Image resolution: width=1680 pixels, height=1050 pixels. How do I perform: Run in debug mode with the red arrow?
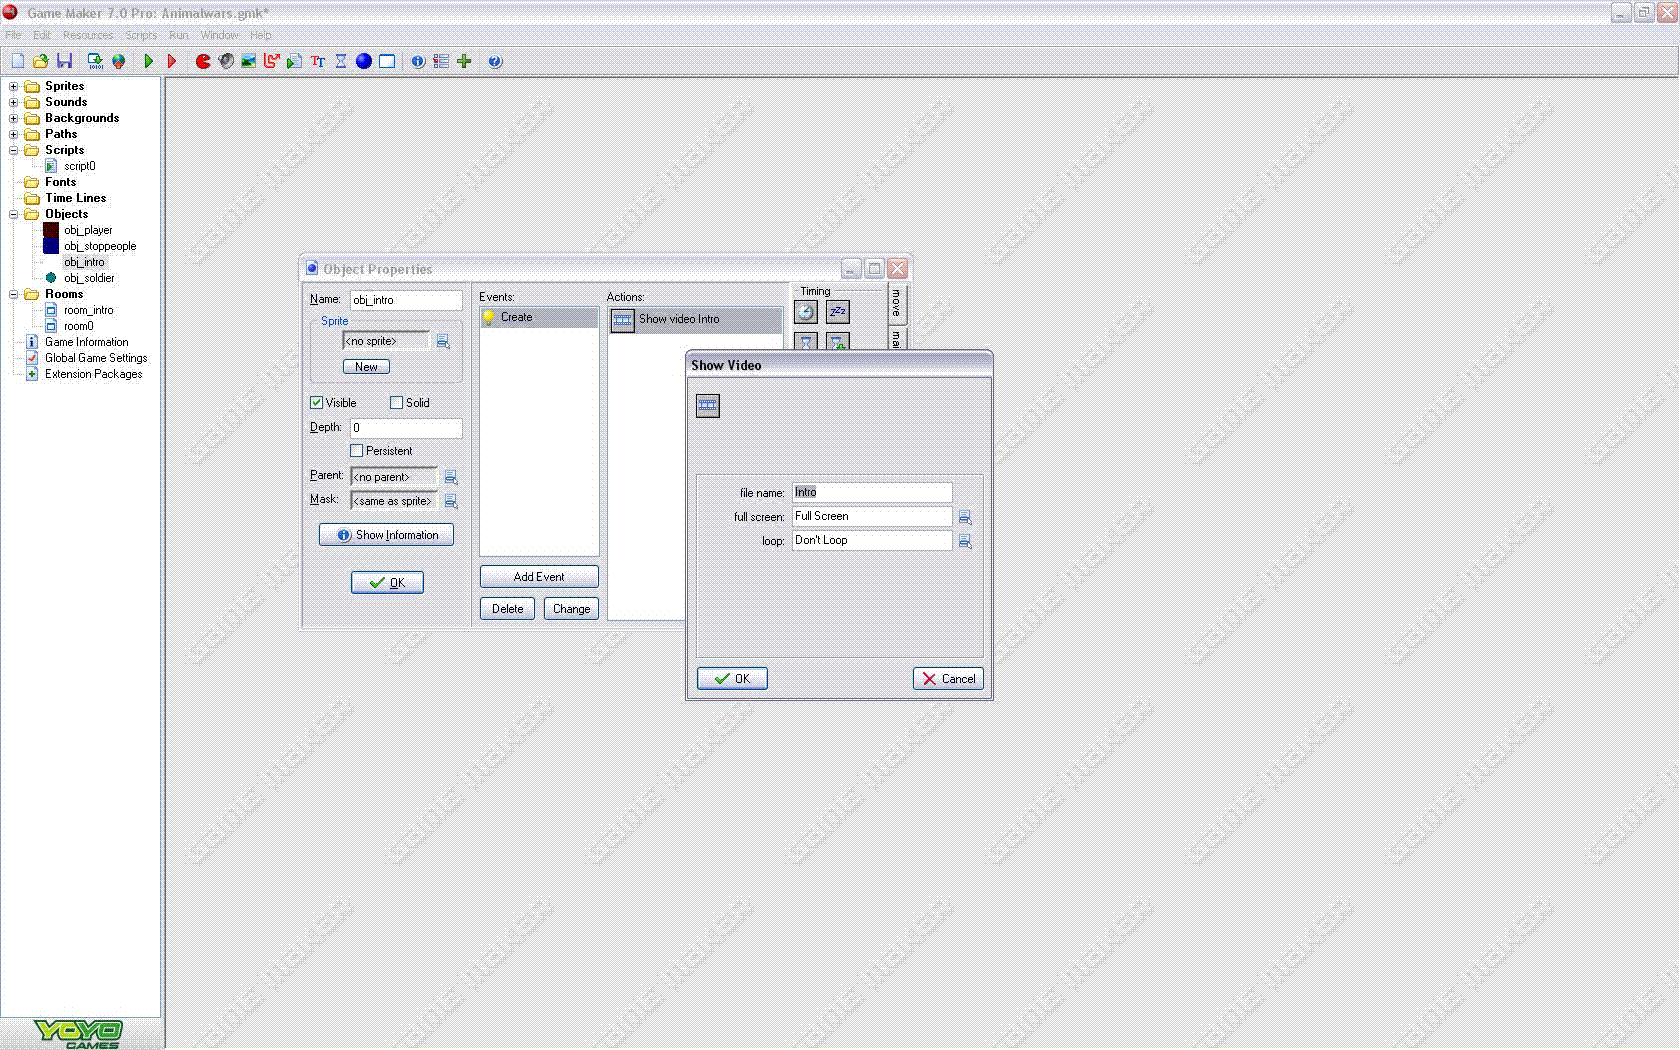[172, 61]
